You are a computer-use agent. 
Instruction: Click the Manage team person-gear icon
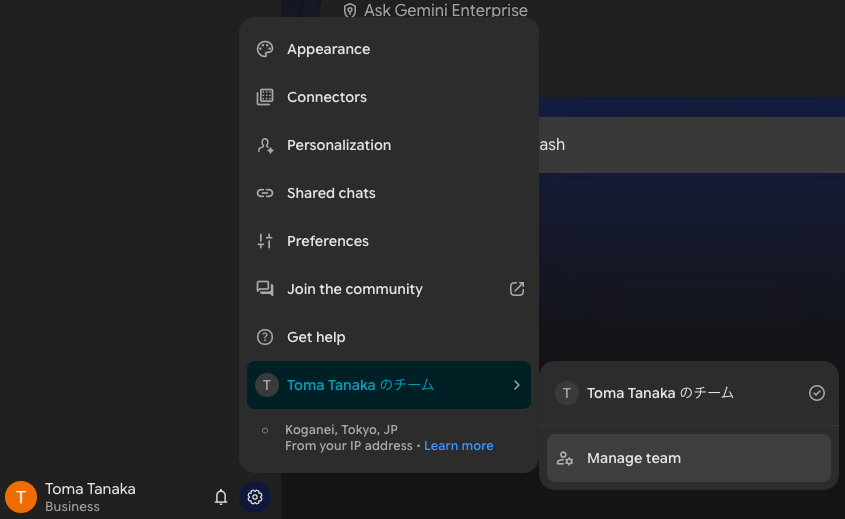pyautogui.click(x=565, y=458)
